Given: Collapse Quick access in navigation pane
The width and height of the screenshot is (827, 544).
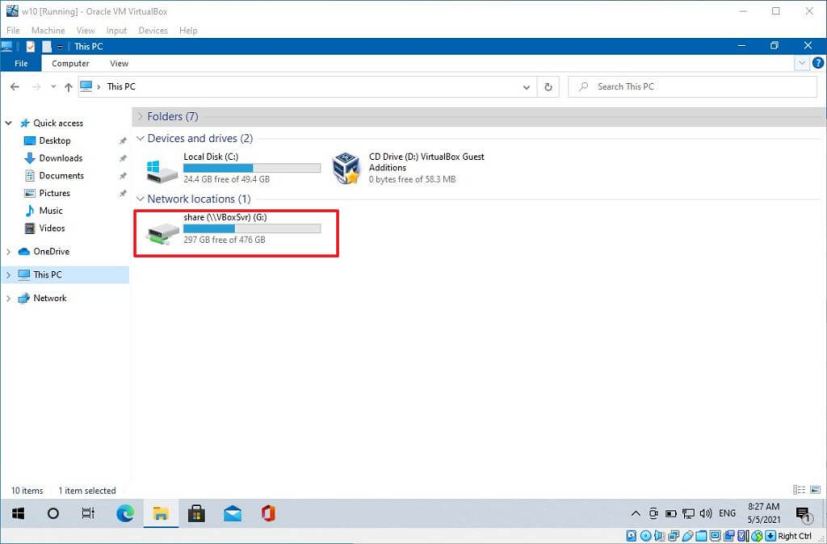Looking at the screenshot, I should tap(8, 123).
